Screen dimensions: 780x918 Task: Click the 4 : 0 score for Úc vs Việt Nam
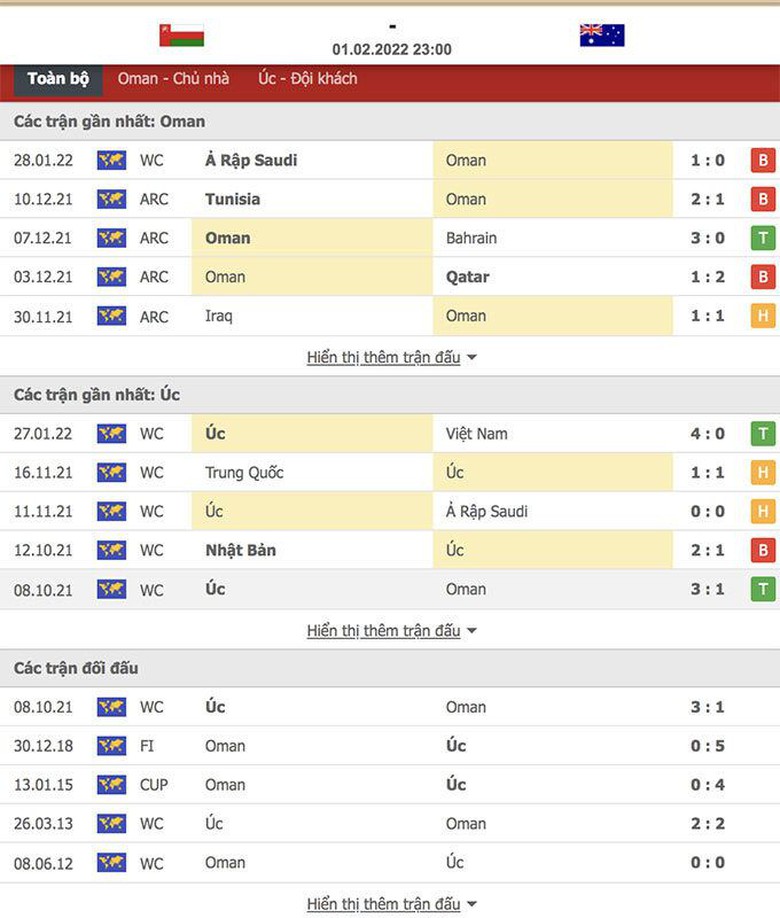coord(707,433)
